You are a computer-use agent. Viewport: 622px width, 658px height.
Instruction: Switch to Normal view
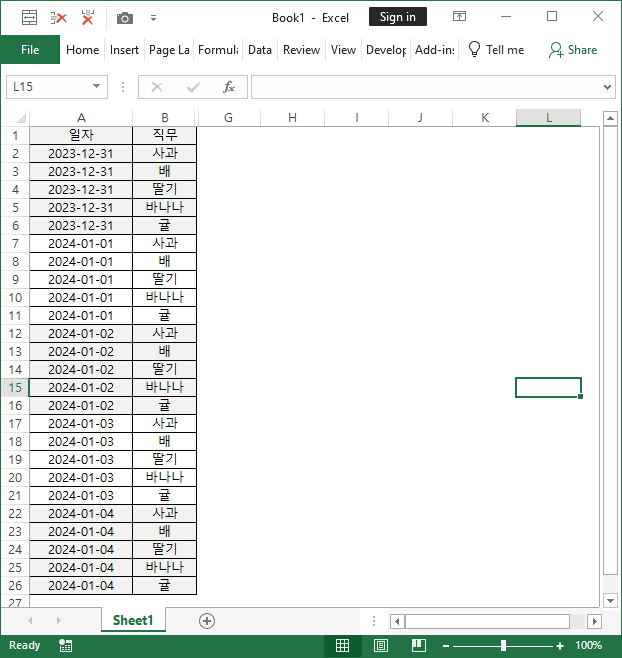tap(342, 645)
